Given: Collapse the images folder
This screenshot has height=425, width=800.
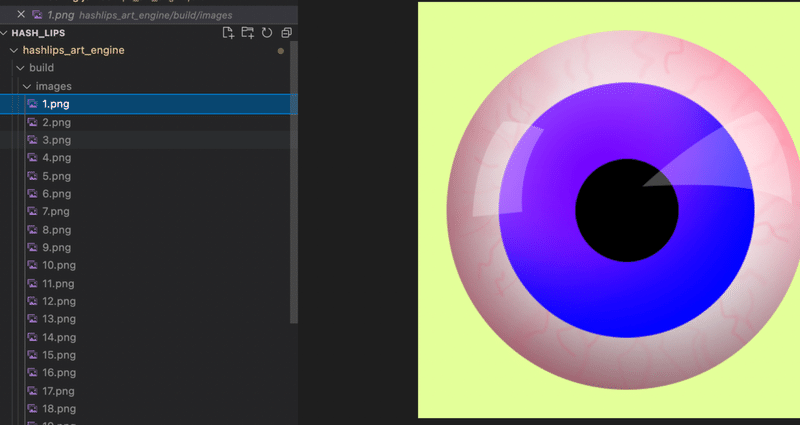Looking at the screenshot, I should [27, 86].
